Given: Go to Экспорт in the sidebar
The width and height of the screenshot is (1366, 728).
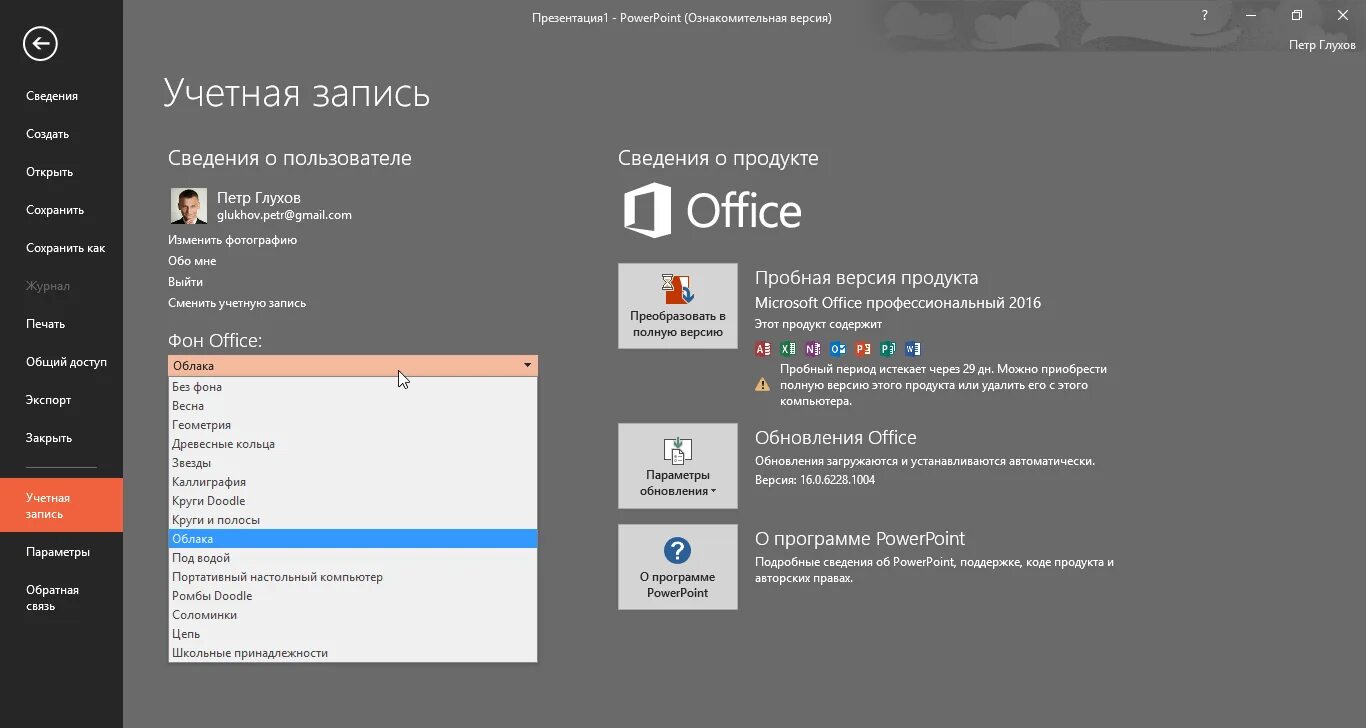Looking at the screenshot, I should click(x=61, y=400).
